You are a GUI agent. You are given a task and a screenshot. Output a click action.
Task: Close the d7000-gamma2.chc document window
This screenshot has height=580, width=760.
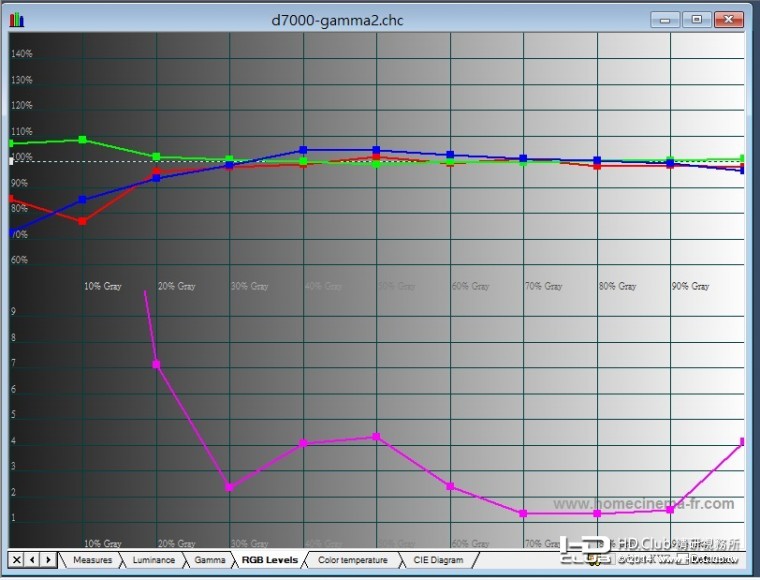tap(729, 19)
